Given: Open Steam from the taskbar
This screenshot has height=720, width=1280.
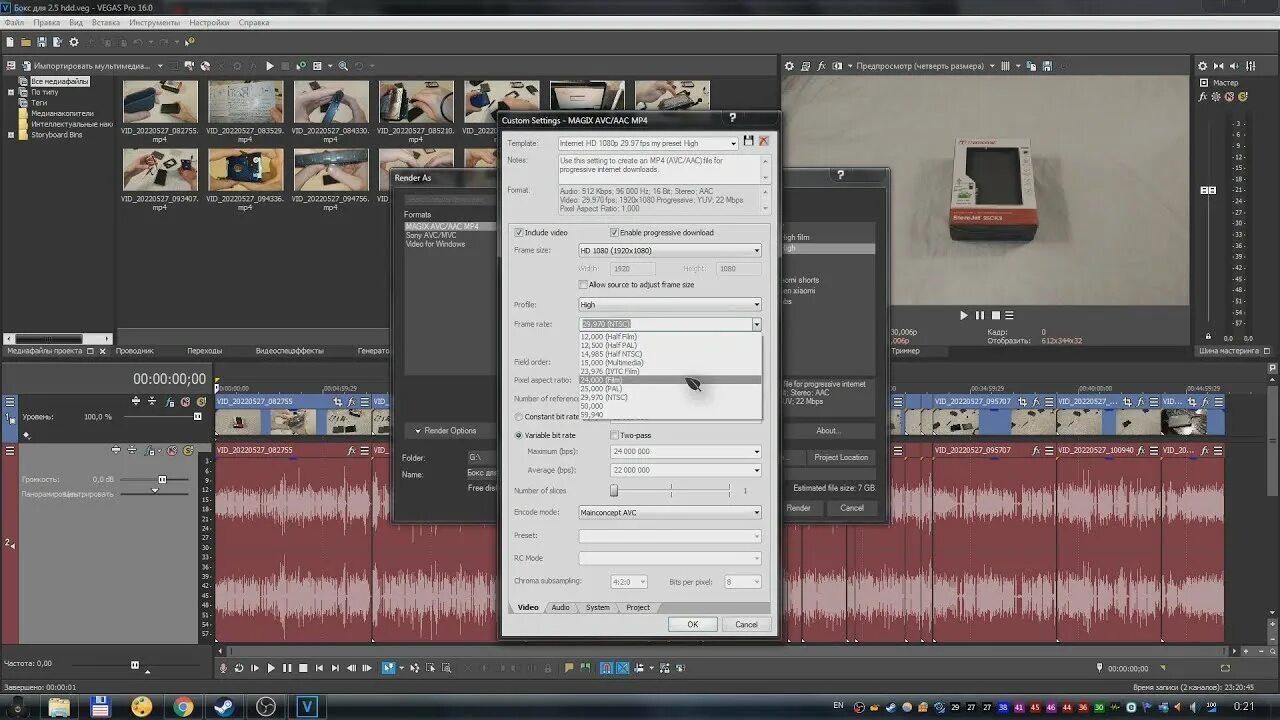Looking at the screenshot, I should point(224,707).
